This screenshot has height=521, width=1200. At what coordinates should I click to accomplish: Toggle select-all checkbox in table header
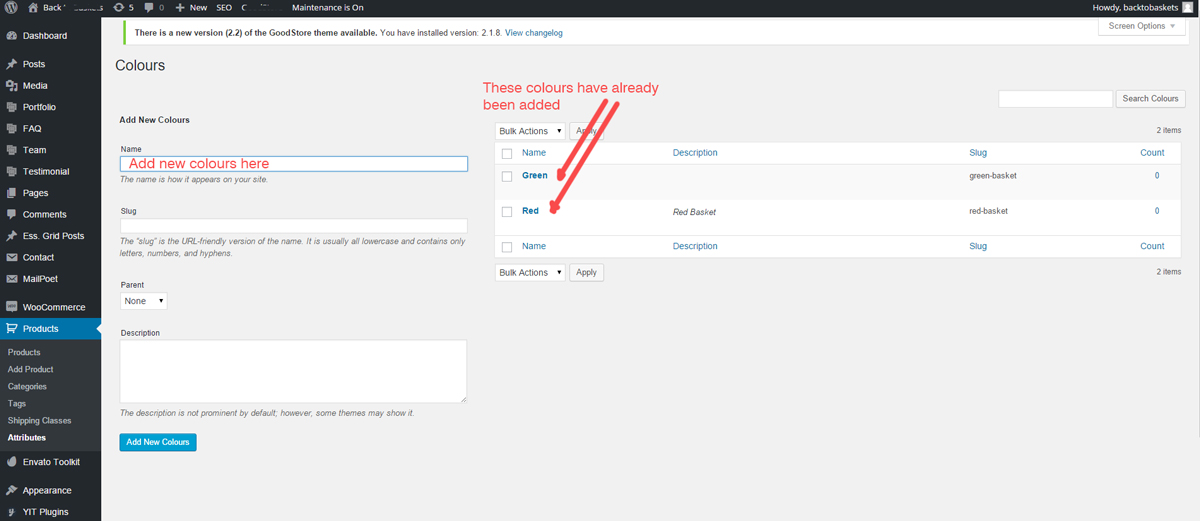coord(507,154)
